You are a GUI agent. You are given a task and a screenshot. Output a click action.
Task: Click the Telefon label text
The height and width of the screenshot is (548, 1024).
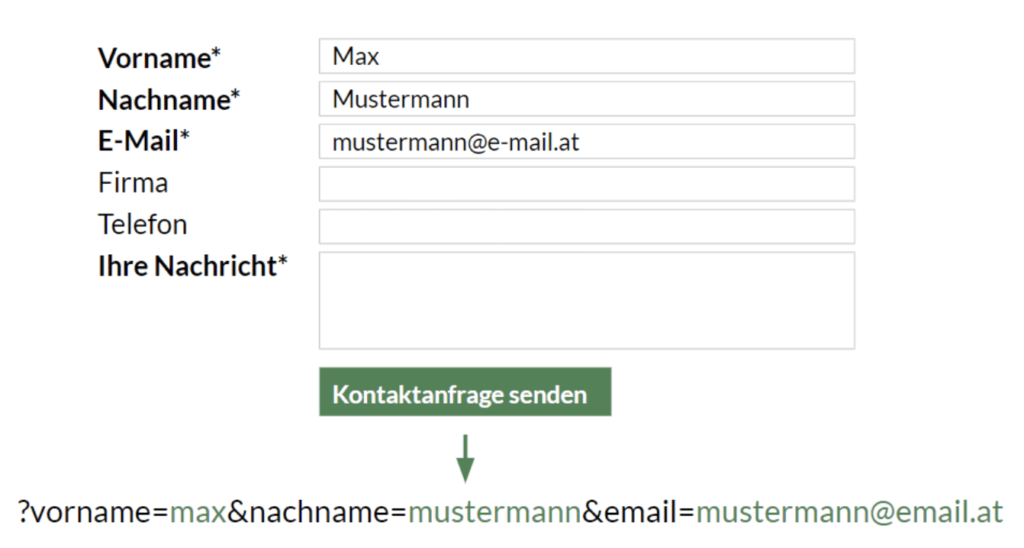[x=142, y=225]
